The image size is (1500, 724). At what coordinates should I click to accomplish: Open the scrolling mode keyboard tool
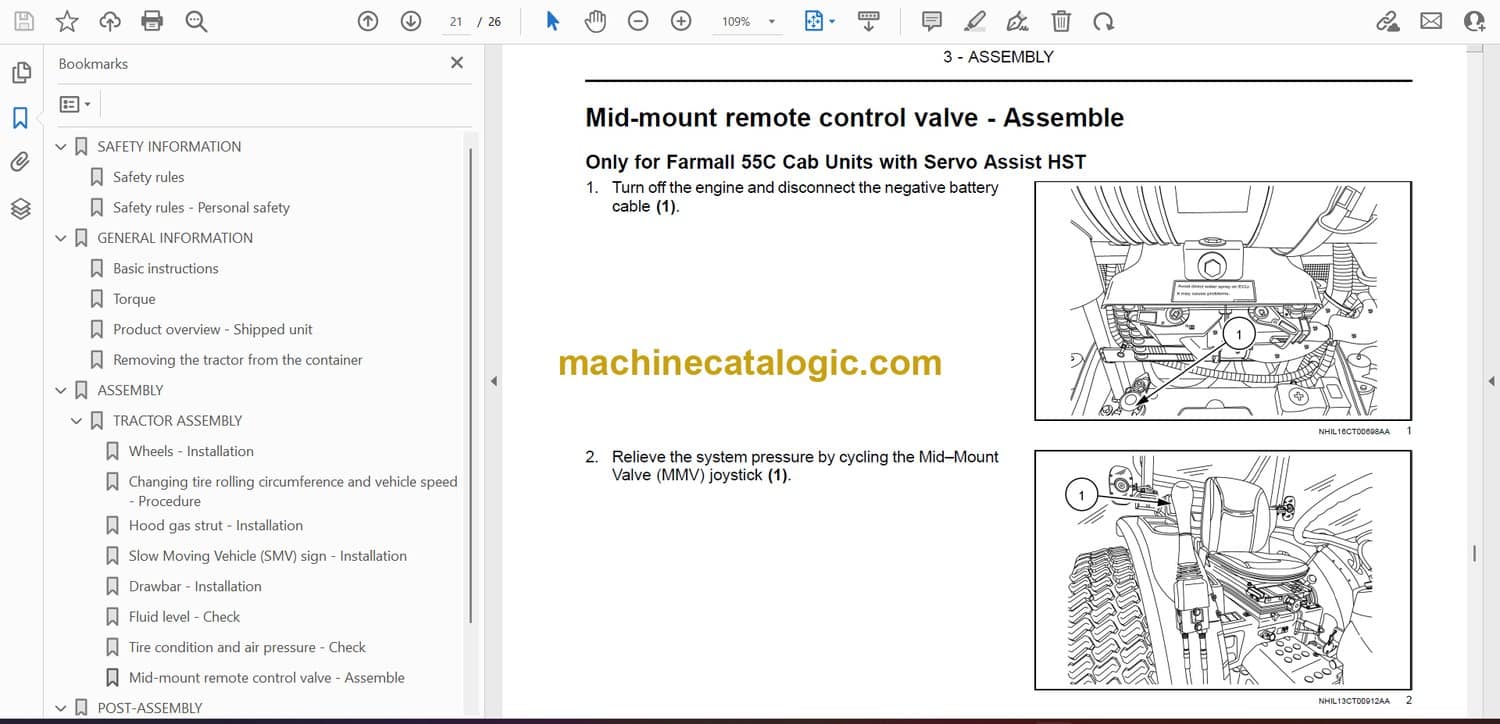click(868, 21)
